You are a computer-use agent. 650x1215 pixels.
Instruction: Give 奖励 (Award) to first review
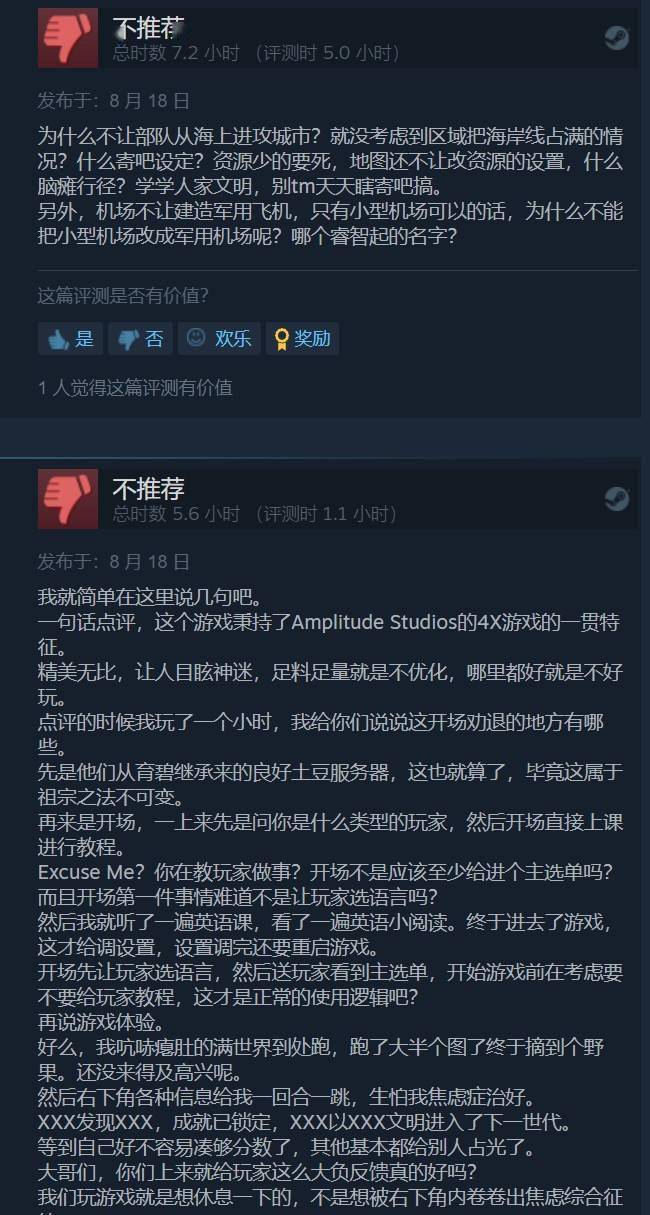click(x=302, y=338)
